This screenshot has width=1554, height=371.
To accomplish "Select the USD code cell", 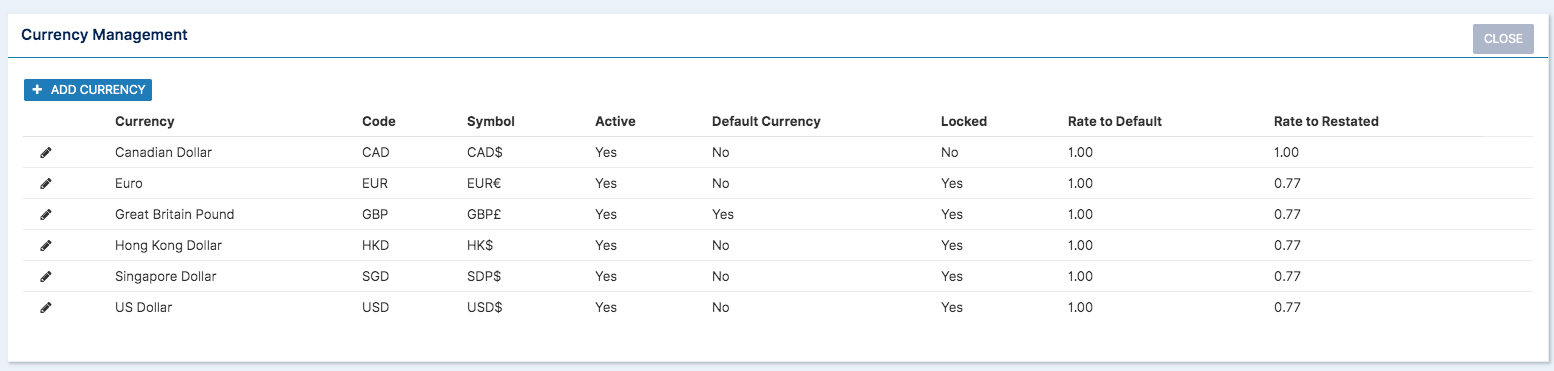I will (x=376, y=307).
